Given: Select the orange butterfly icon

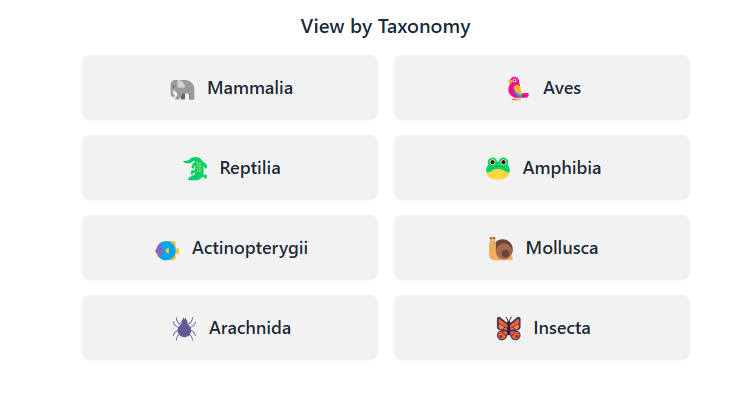Looking at the screenshot, I should 509,328.
